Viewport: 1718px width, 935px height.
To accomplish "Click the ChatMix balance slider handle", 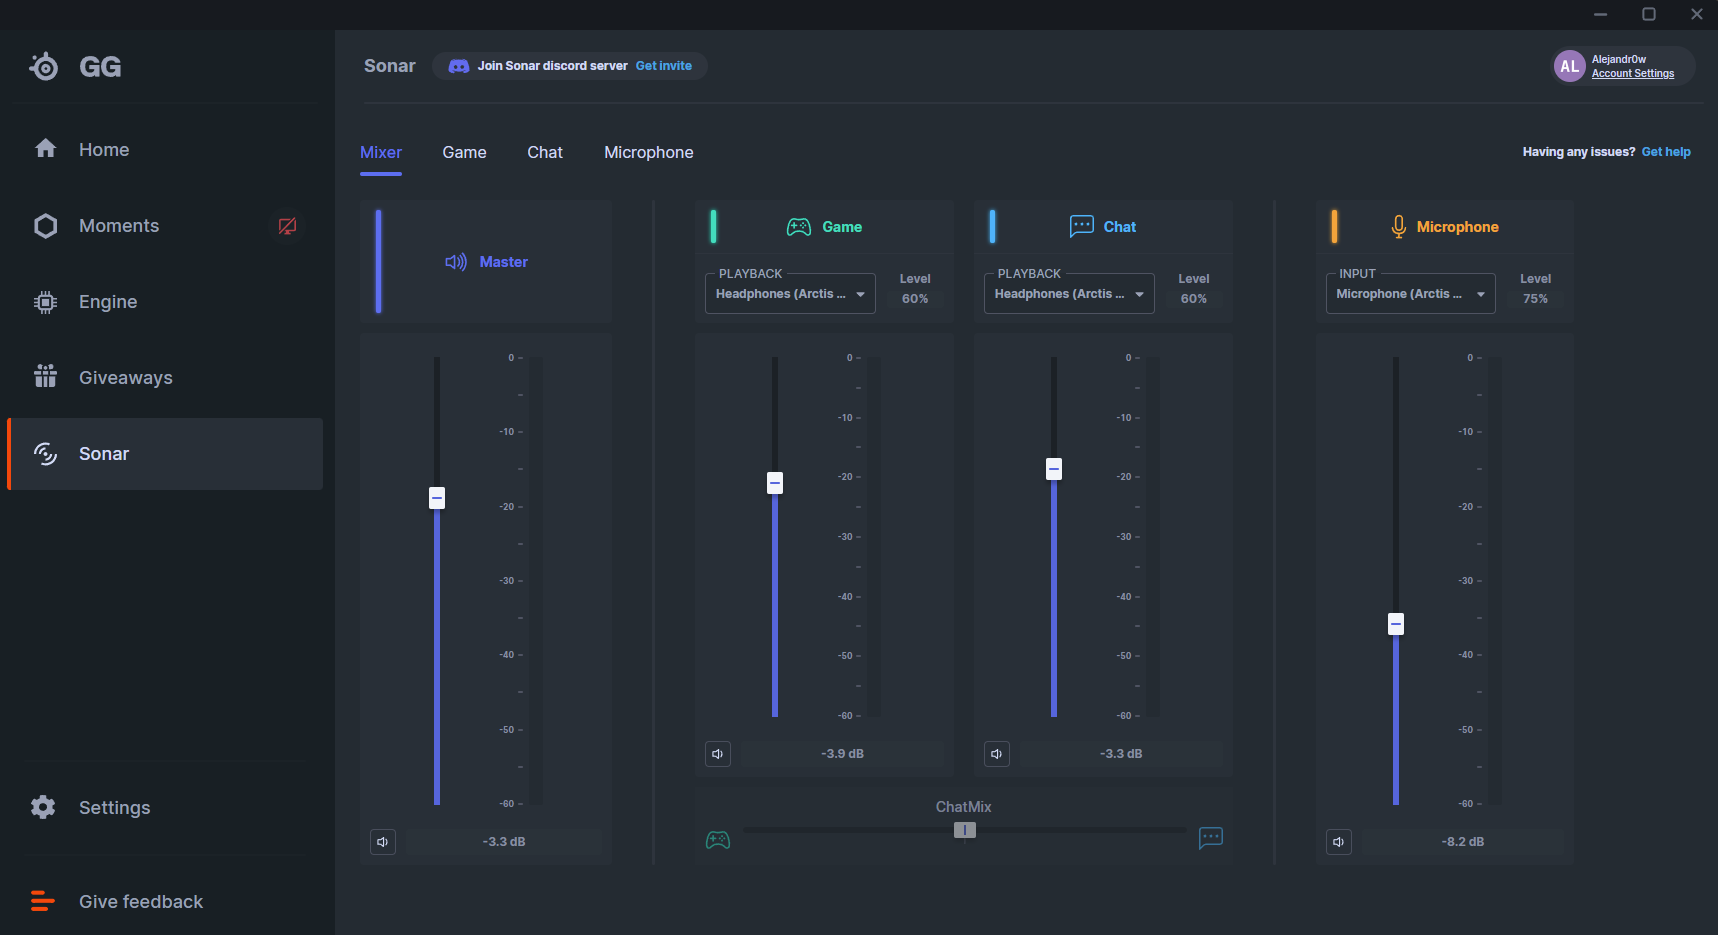I will pyautogui.click(x=965, y=830).
